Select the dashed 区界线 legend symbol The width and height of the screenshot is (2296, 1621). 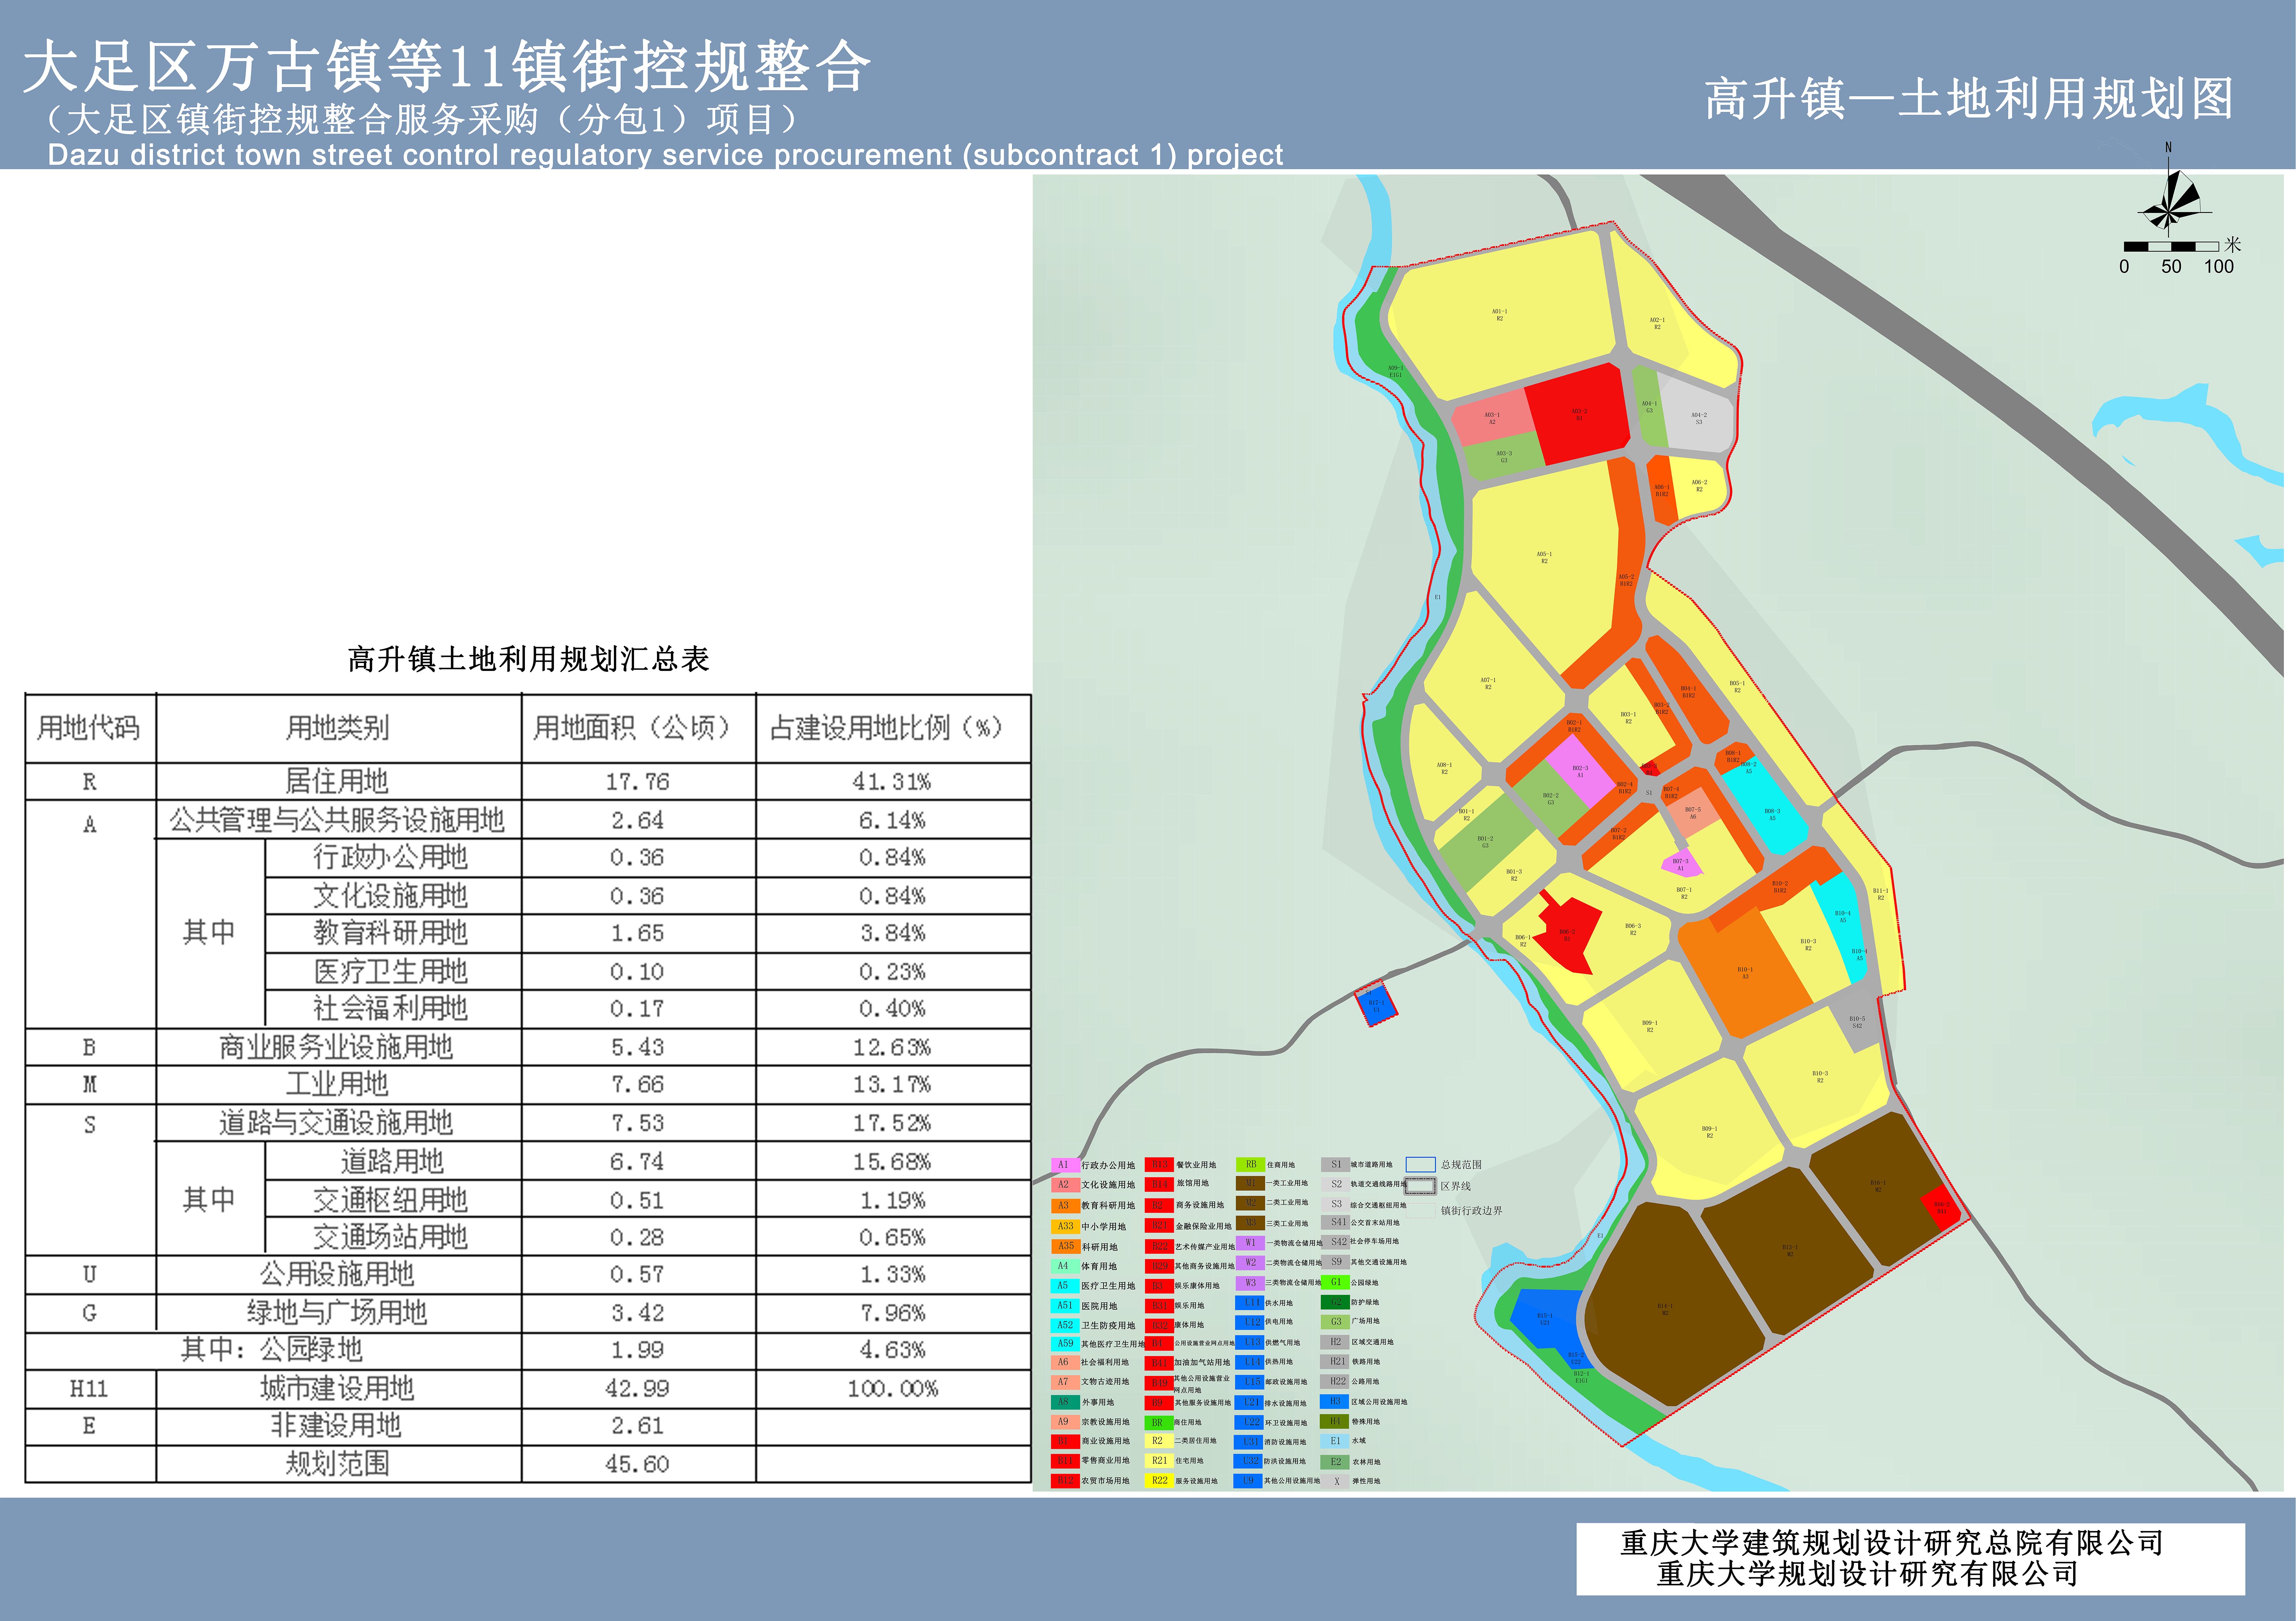point(1420,1186)
